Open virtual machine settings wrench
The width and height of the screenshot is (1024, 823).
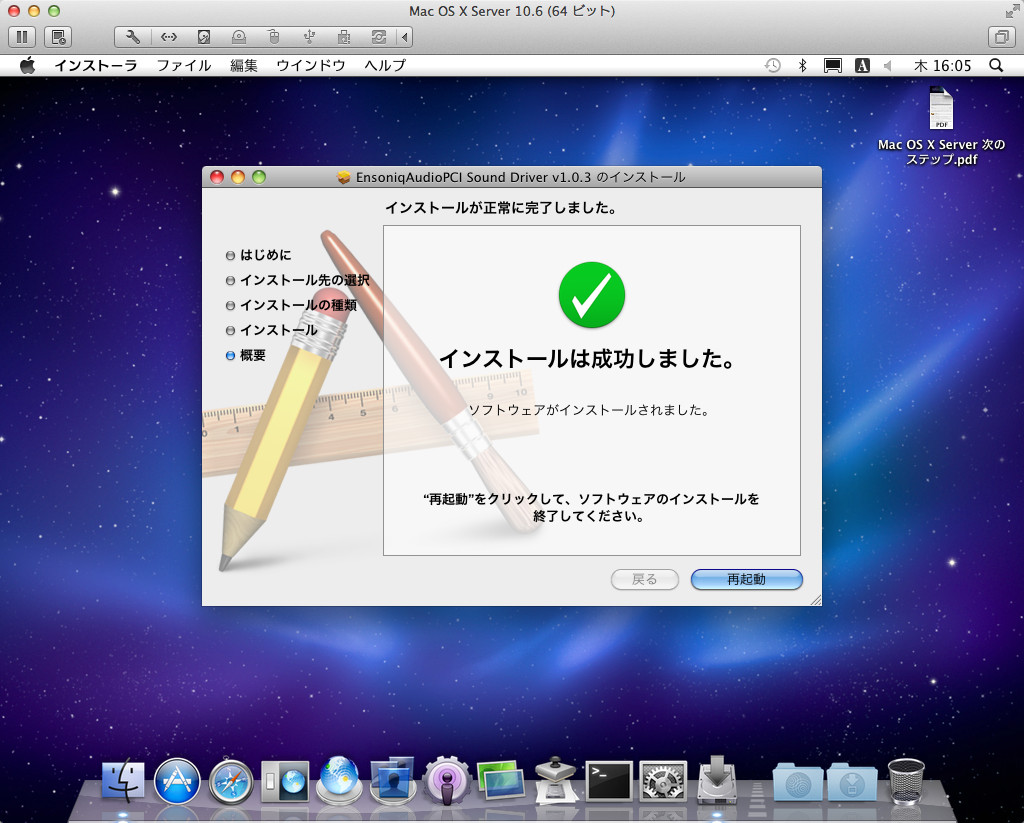[133, 37]
